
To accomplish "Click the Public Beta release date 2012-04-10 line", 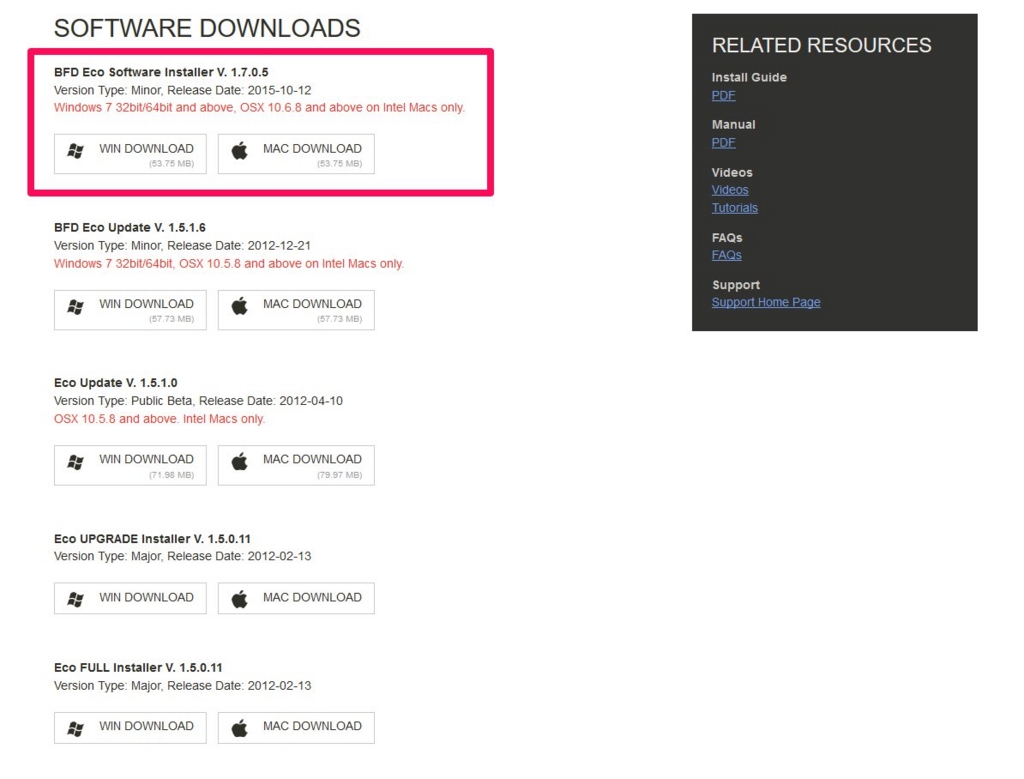I will coord(199,401).
